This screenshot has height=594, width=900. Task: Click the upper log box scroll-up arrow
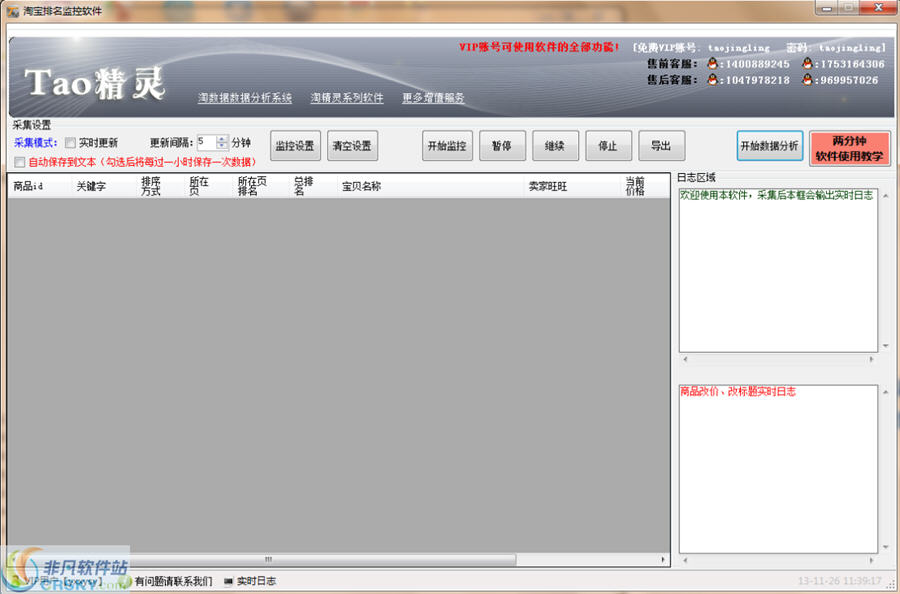tap(885, 196)
